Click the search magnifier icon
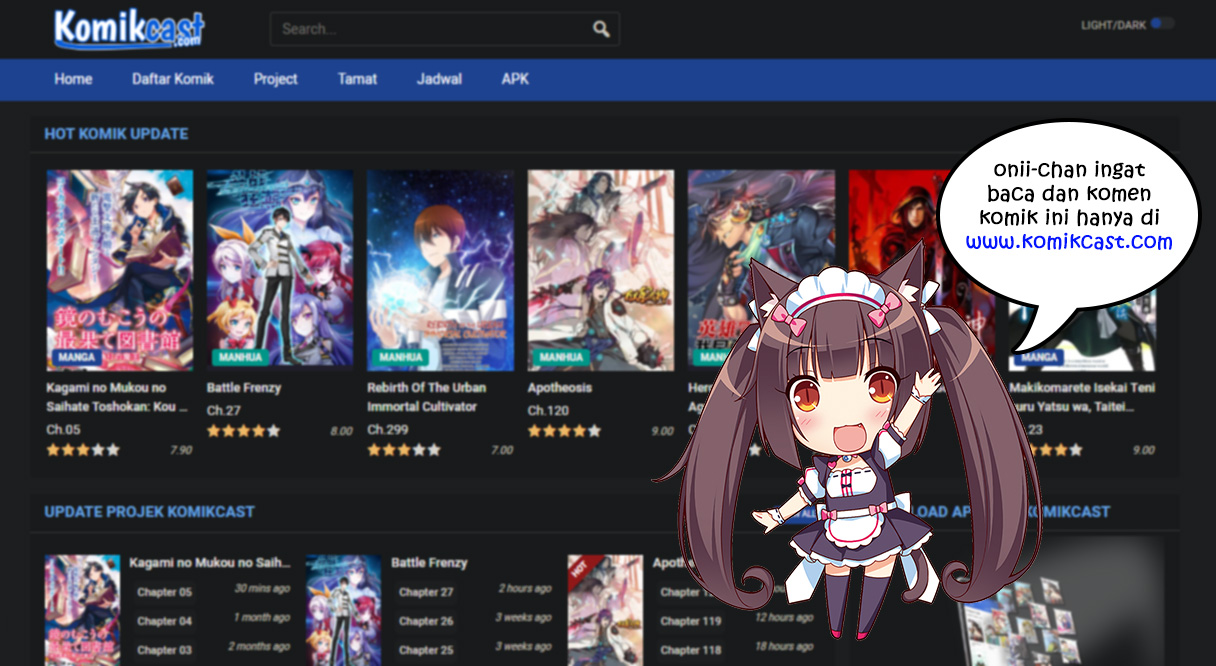The image size is (1216, 666). (x=601, y=29)
